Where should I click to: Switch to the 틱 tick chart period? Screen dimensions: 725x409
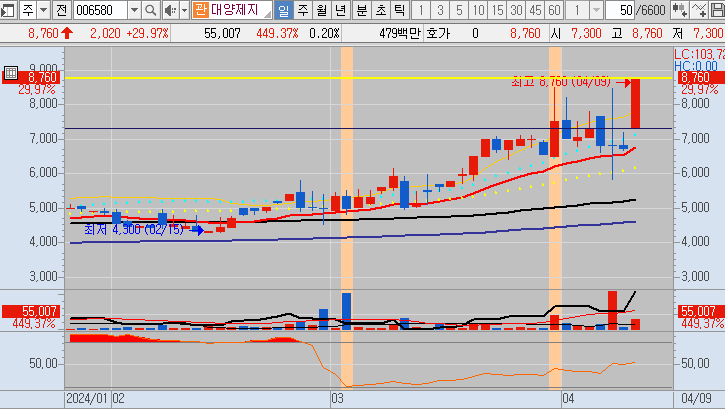[x=399, y=10]
